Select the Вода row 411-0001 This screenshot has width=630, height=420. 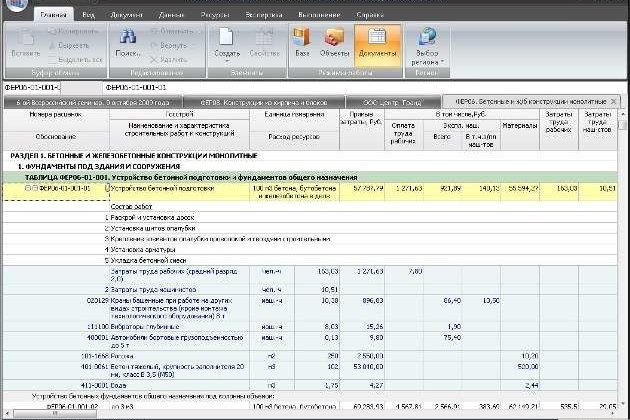(x=311, y=385)
